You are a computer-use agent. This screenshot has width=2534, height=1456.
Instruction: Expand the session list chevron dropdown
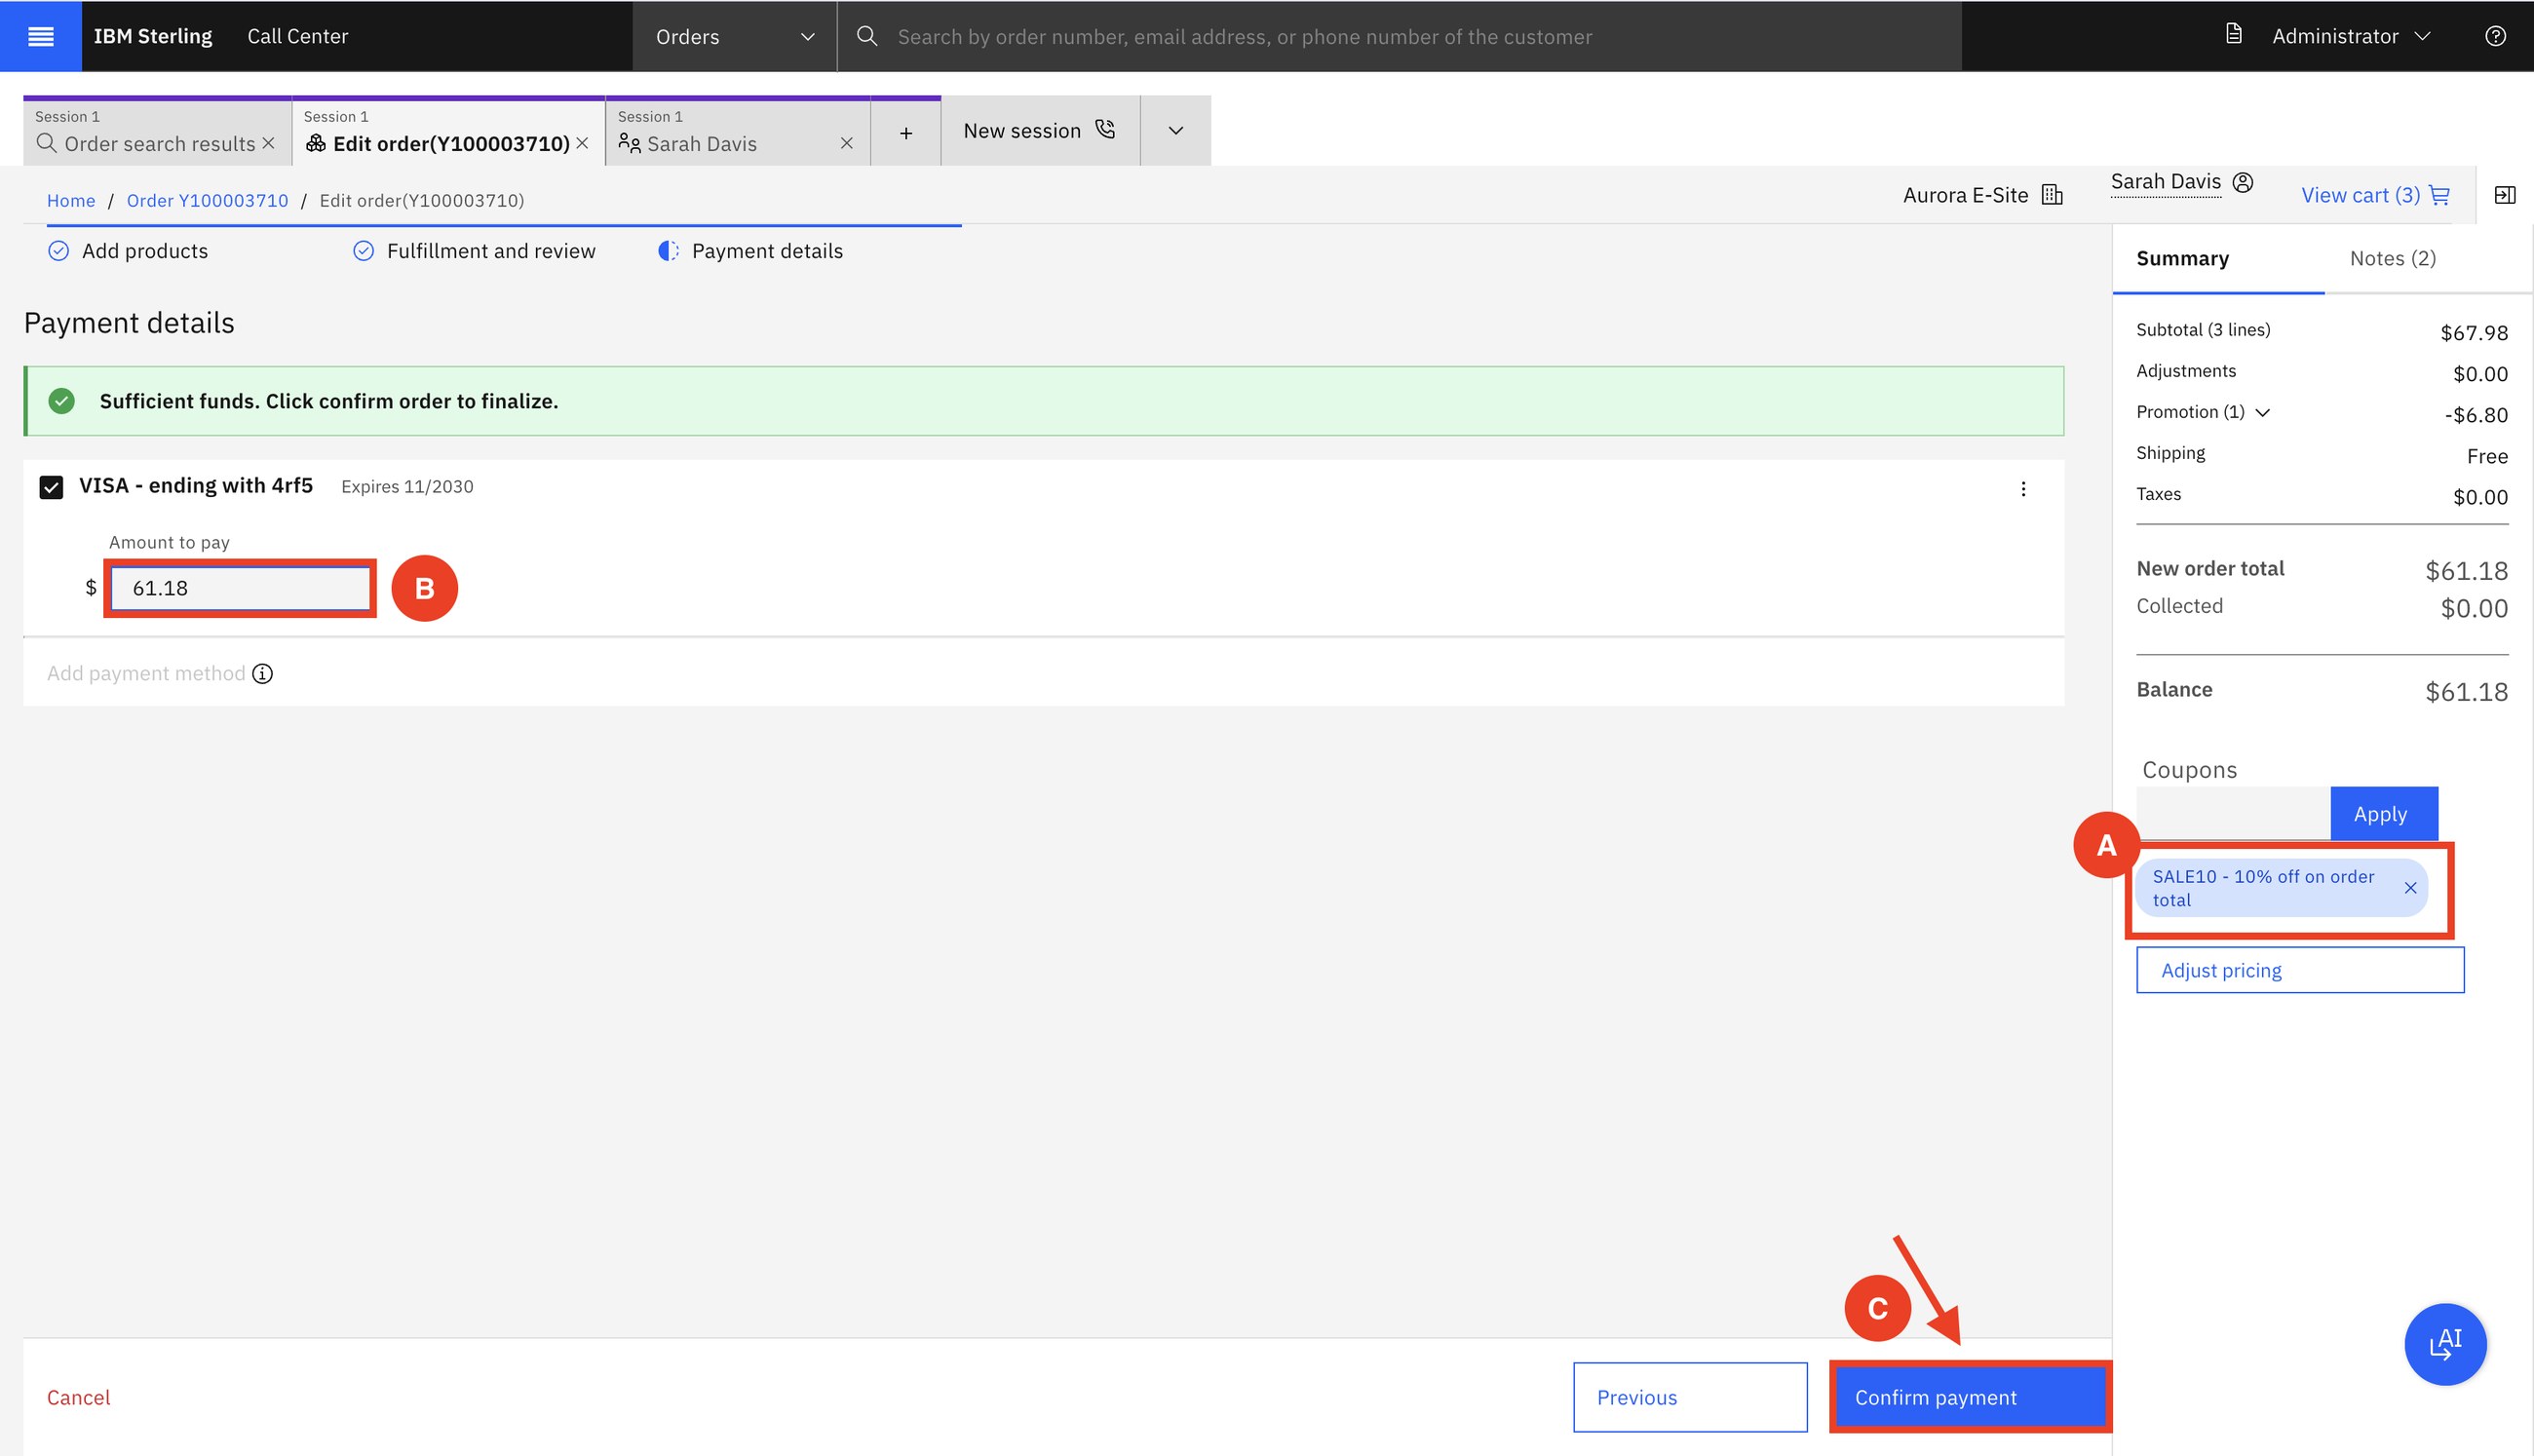[1175, 131]
